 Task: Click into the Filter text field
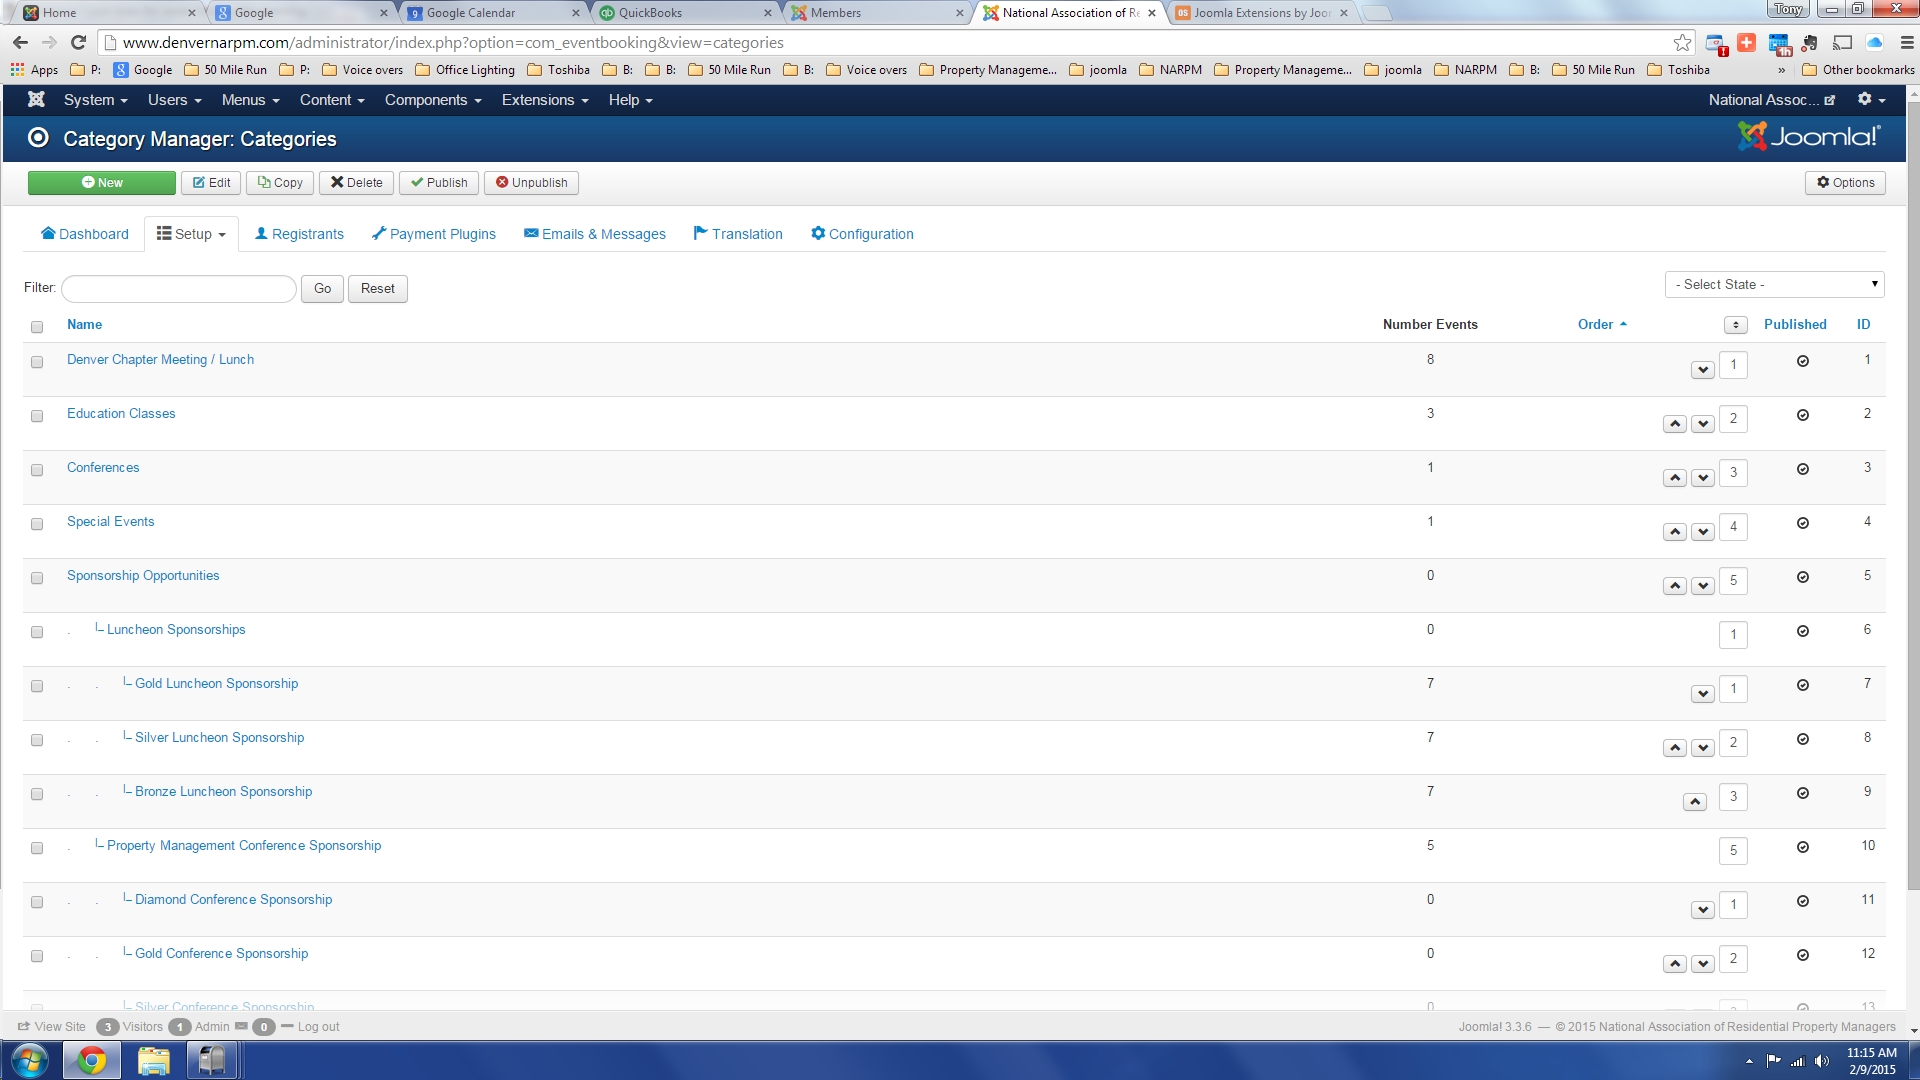(179, 289)
